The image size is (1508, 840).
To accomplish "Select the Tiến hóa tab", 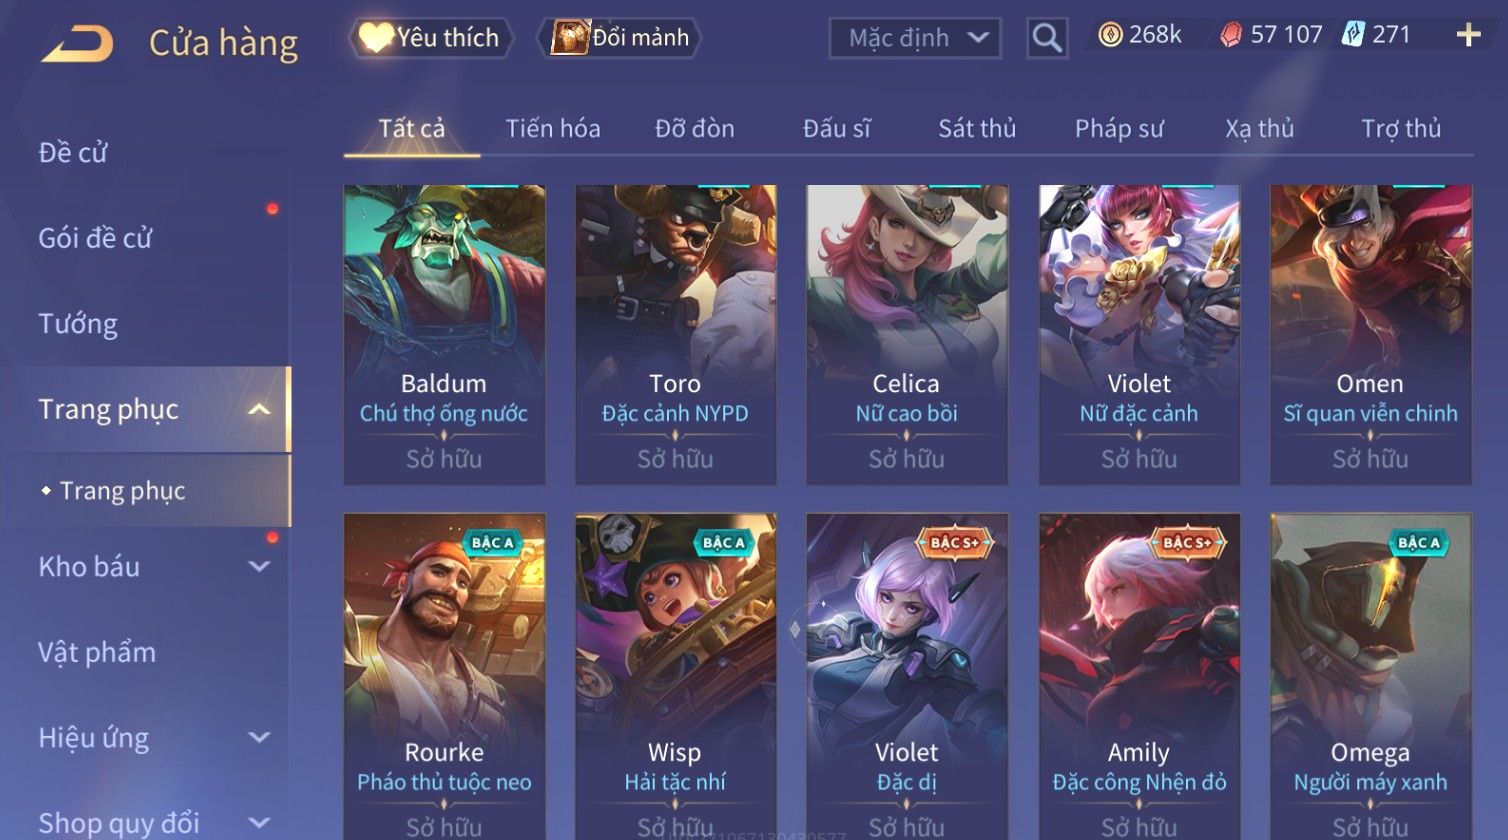I will (x=553, y=129).
